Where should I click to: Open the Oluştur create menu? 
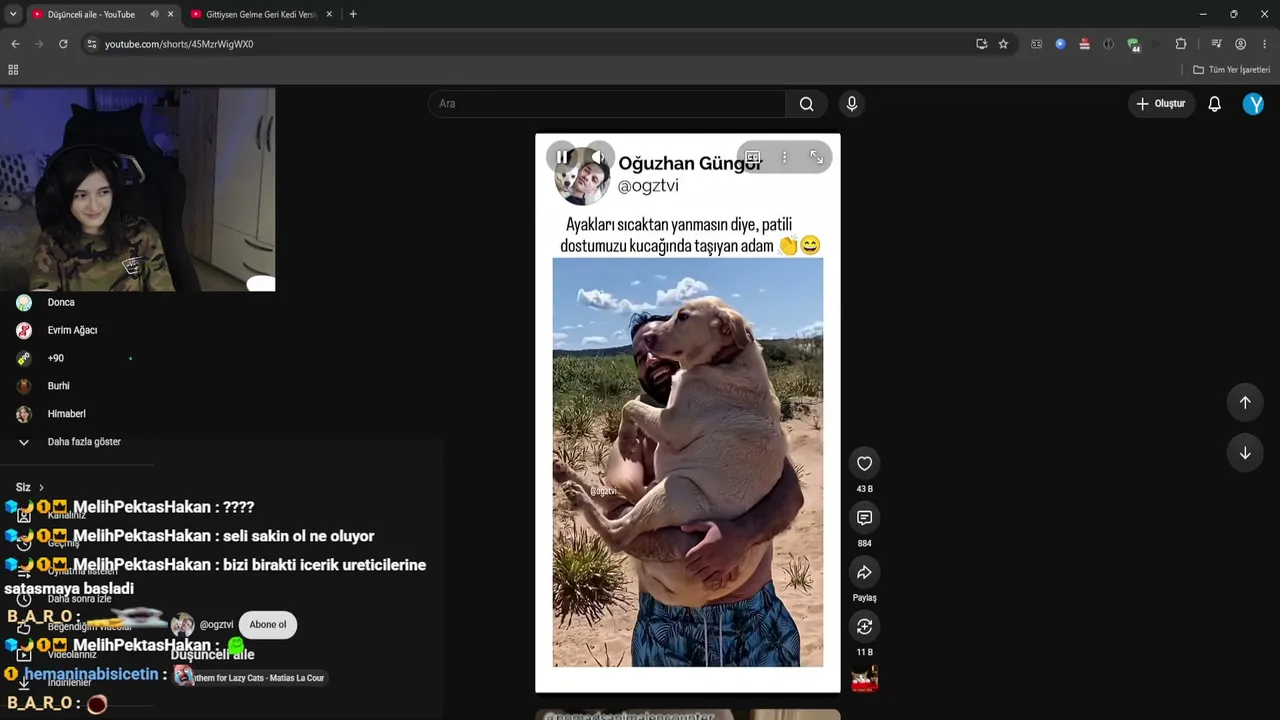pos(1161,104)
